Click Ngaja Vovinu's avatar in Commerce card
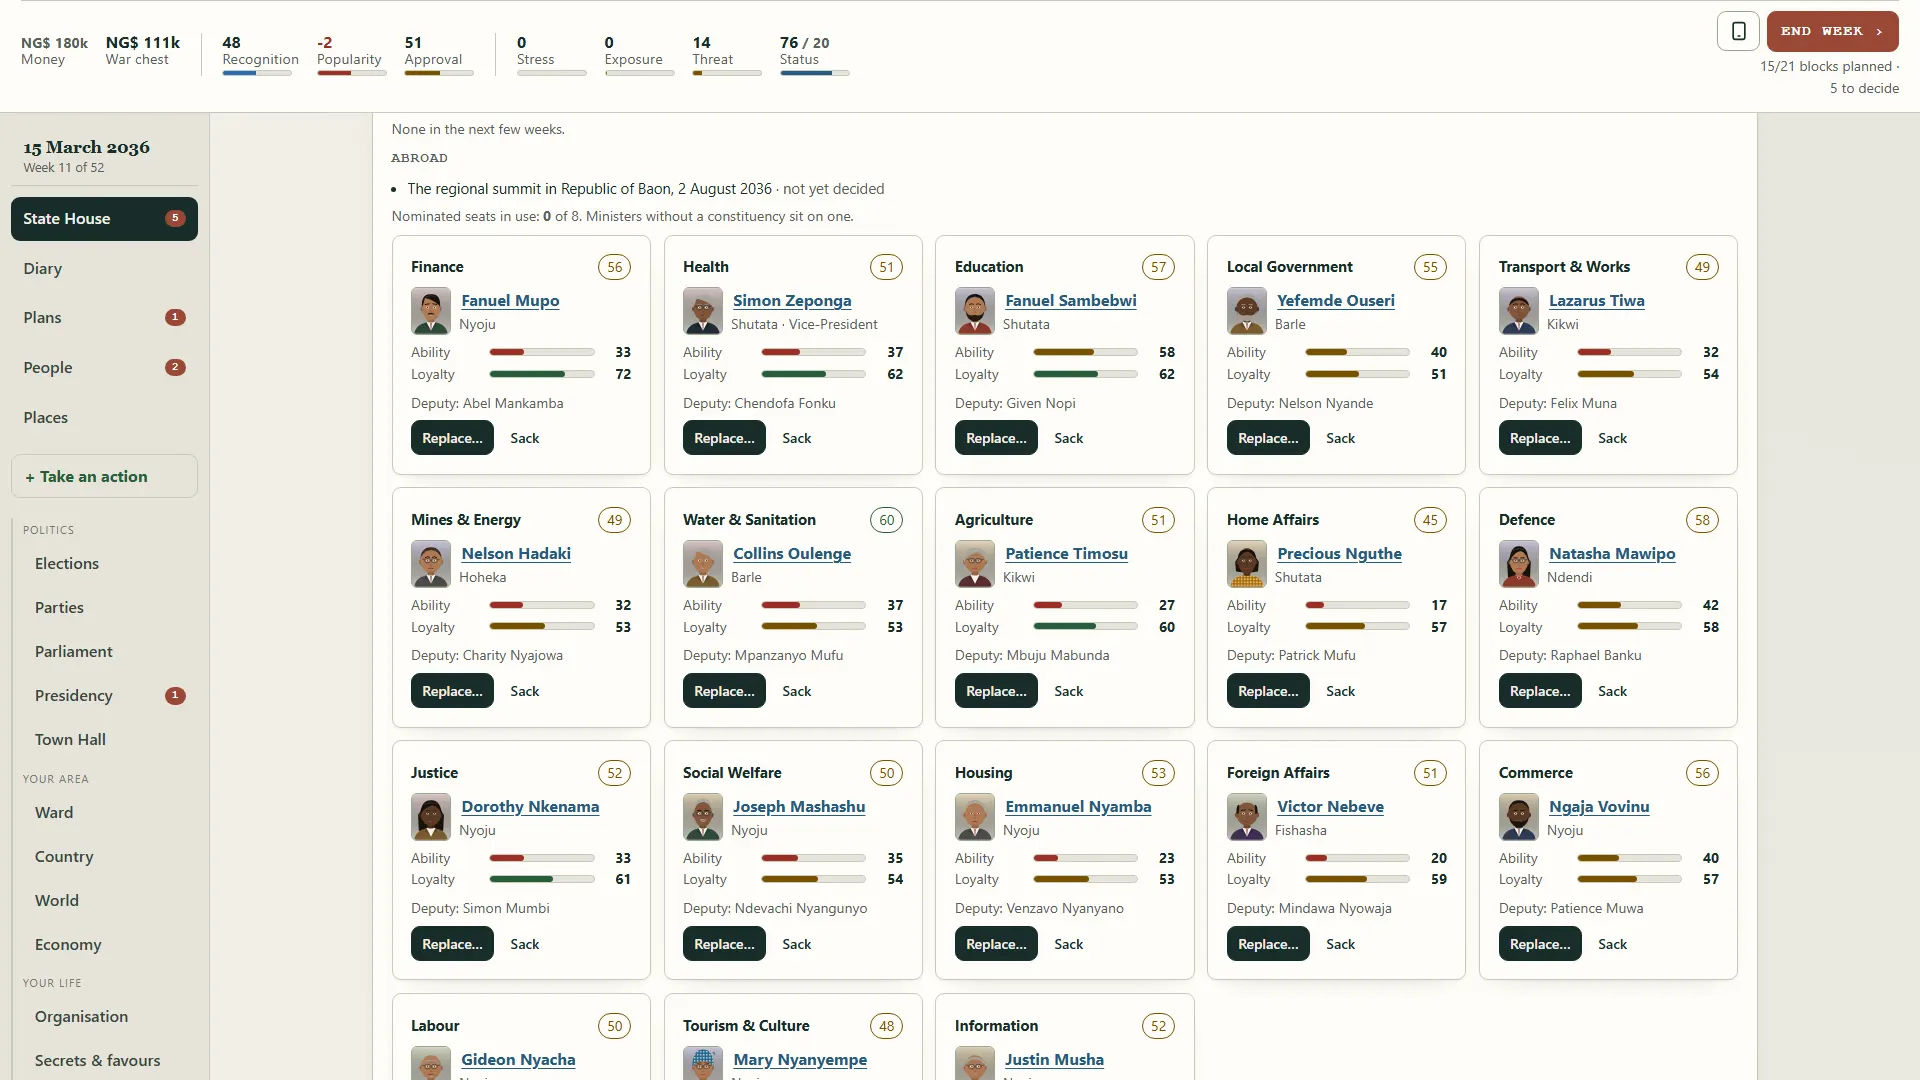The image size is (1920, 1080). [1519, 817]
